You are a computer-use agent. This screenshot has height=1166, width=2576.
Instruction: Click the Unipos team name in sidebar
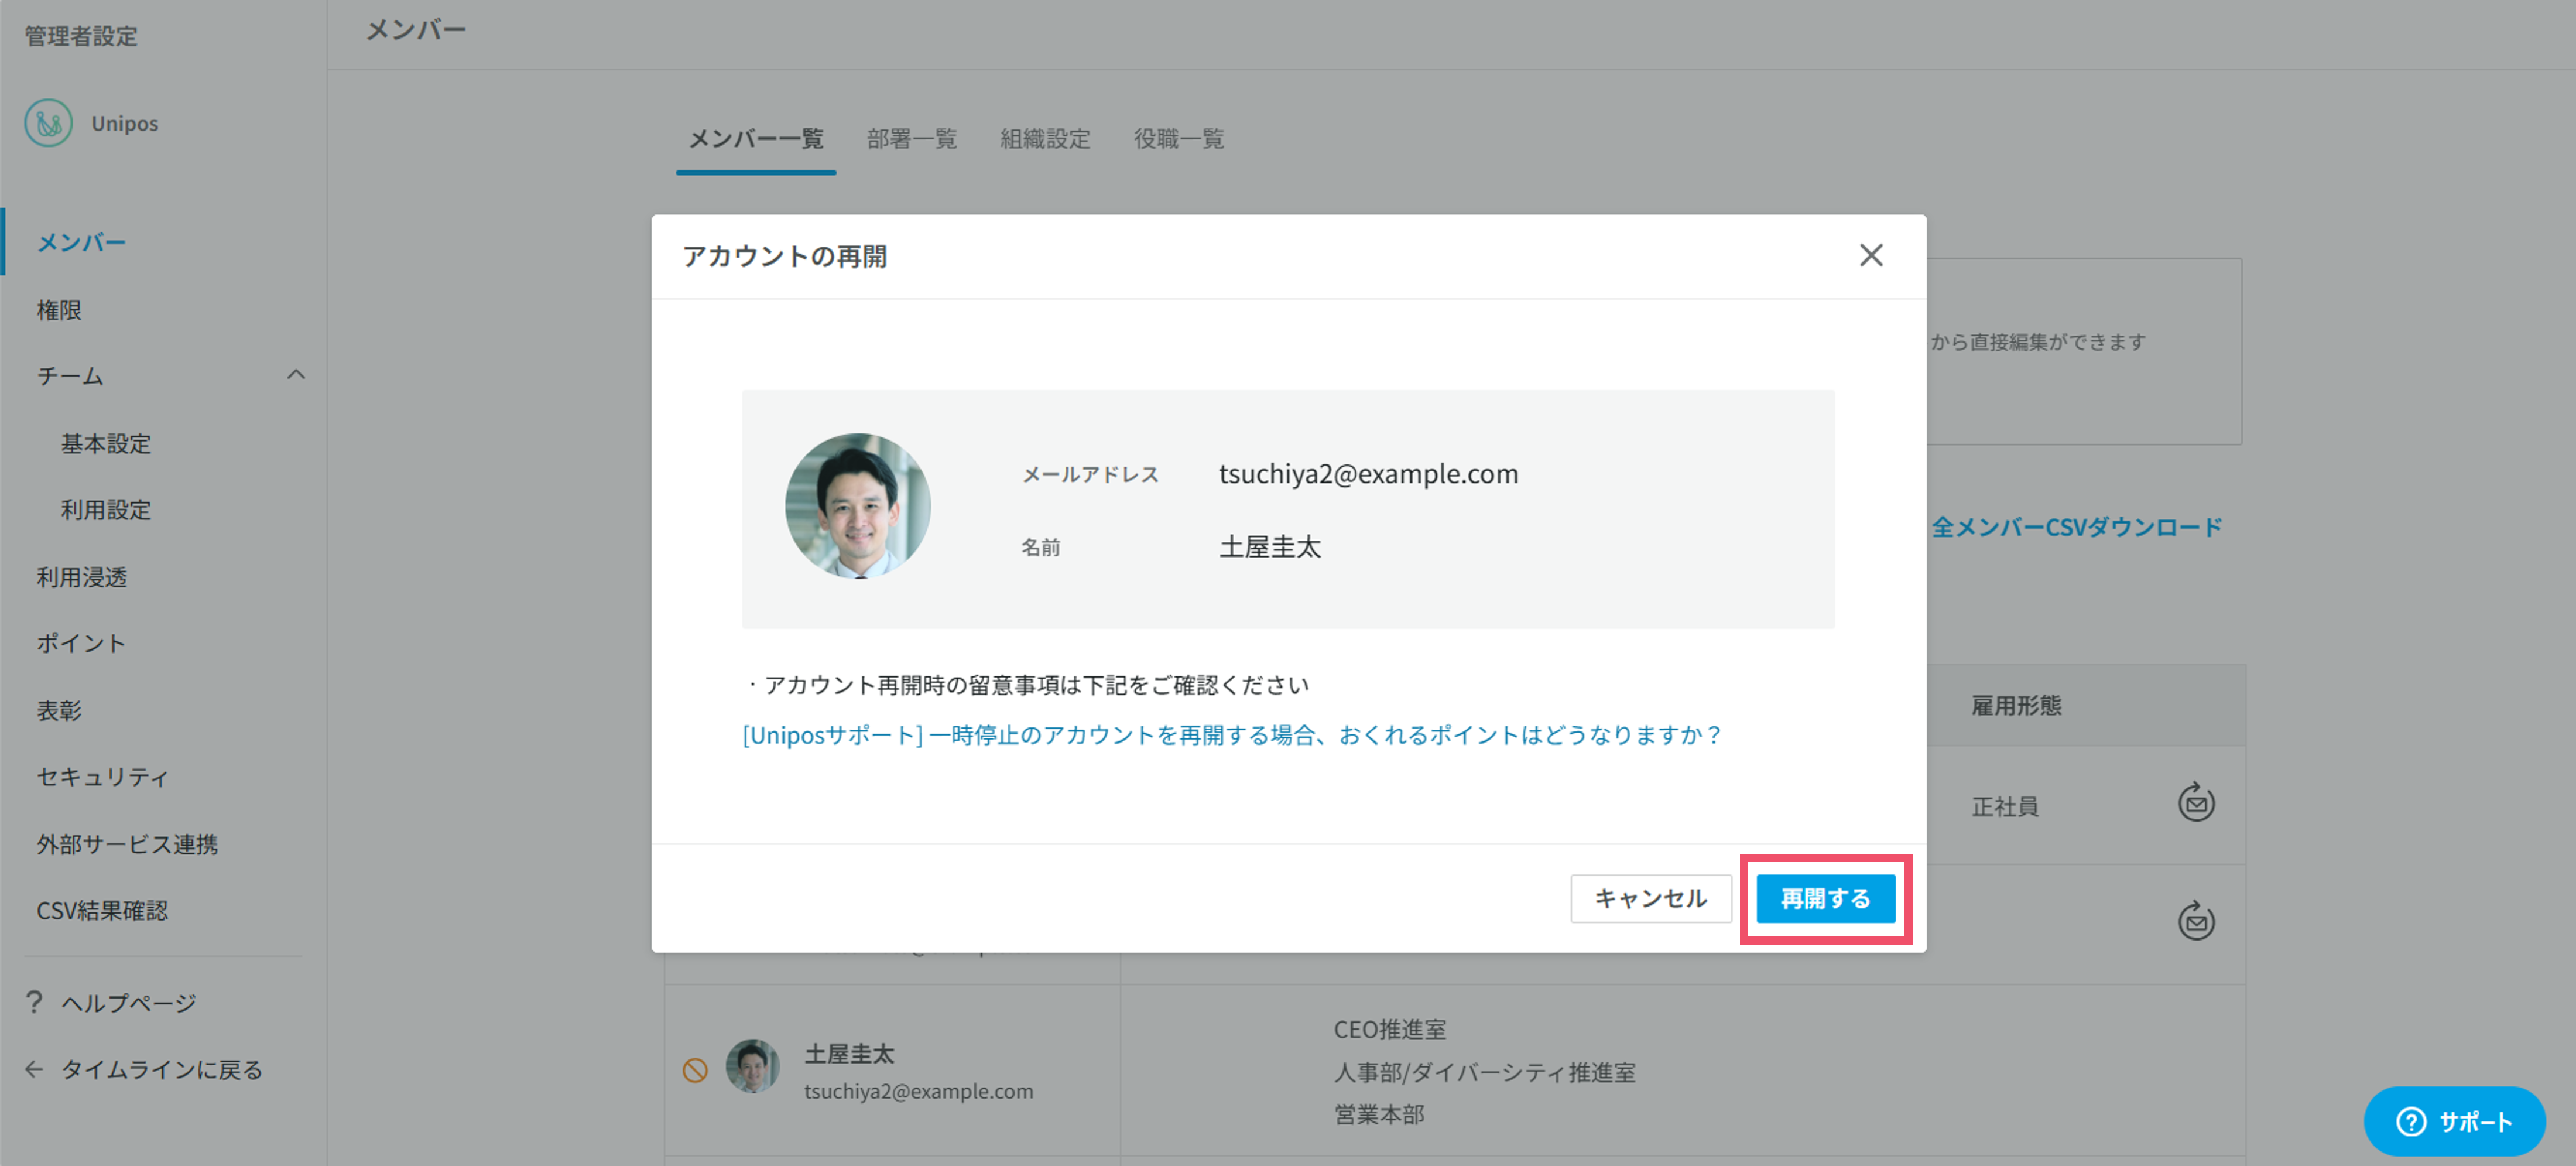tap(124, 123)
